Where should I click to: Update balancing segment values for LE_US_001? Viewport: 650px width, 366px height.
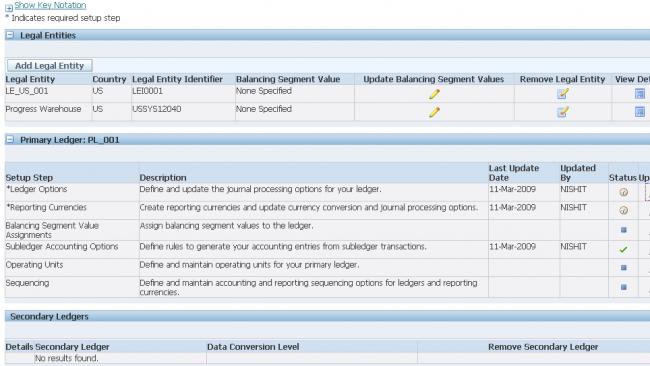coord(434,94)
